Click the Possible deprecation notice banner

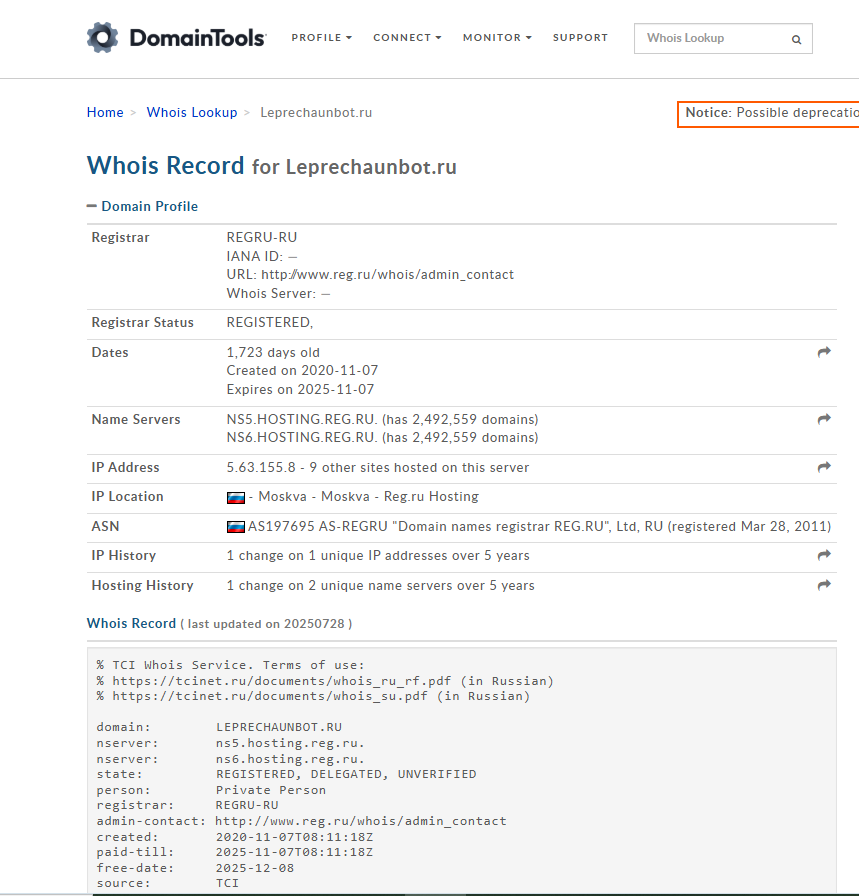(768, 114)
